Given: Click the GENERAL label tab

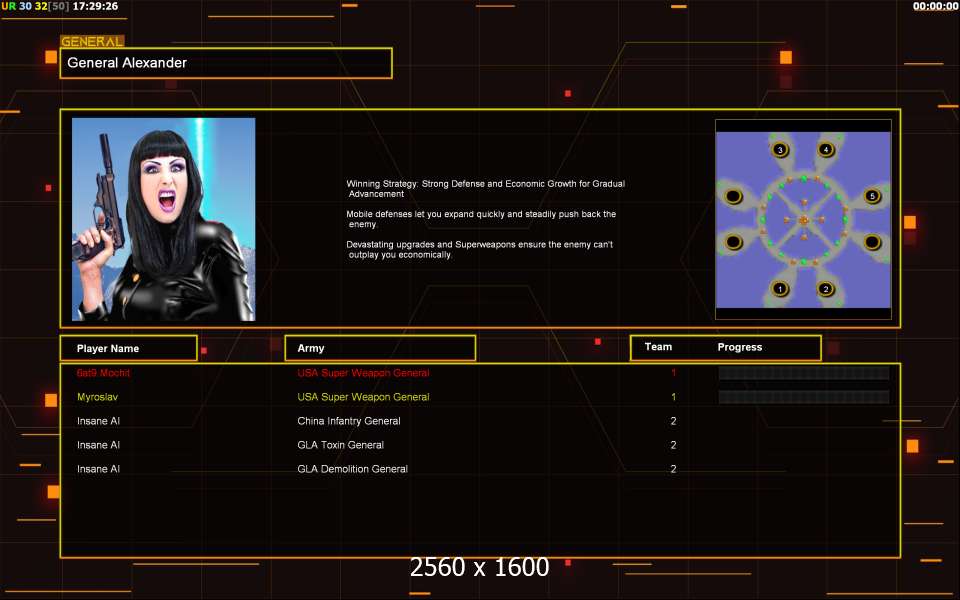Looking at the screenshot, I should coord(92,42).
